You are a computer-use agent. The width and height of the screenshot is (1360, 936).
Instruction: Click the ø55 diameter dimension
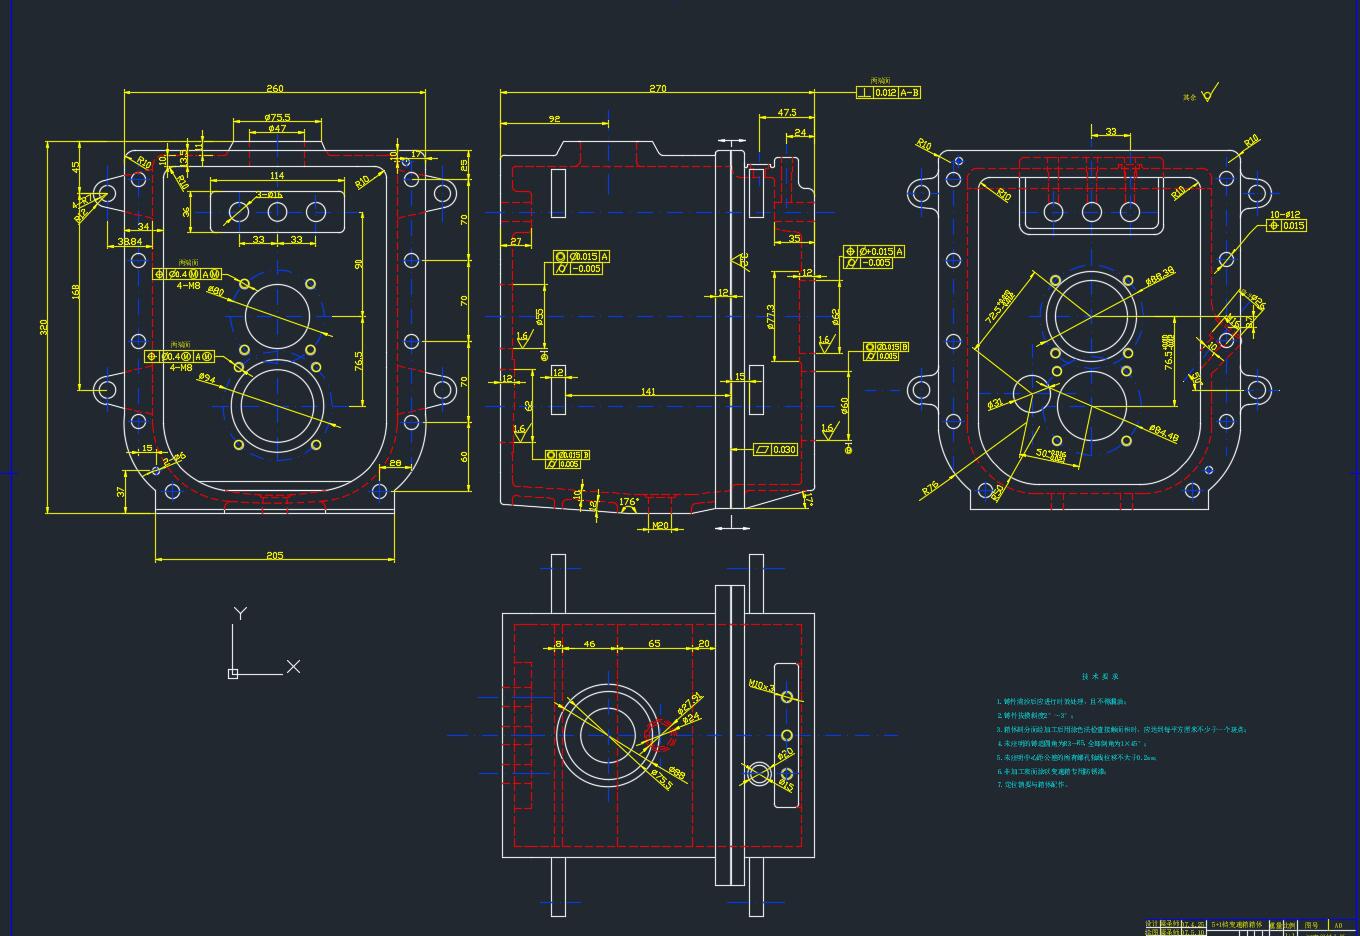coord(539,316)
